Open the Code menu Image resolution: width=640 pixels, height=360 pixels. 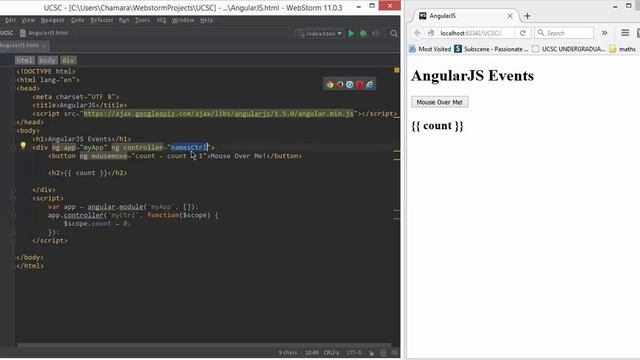[x=78, y=20]
